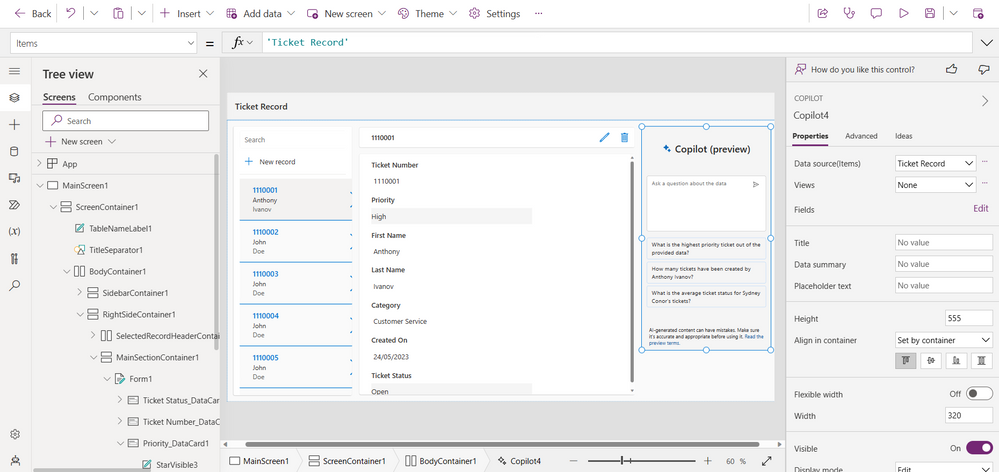Open the Variables (x) icon

[x=15, y=231]
